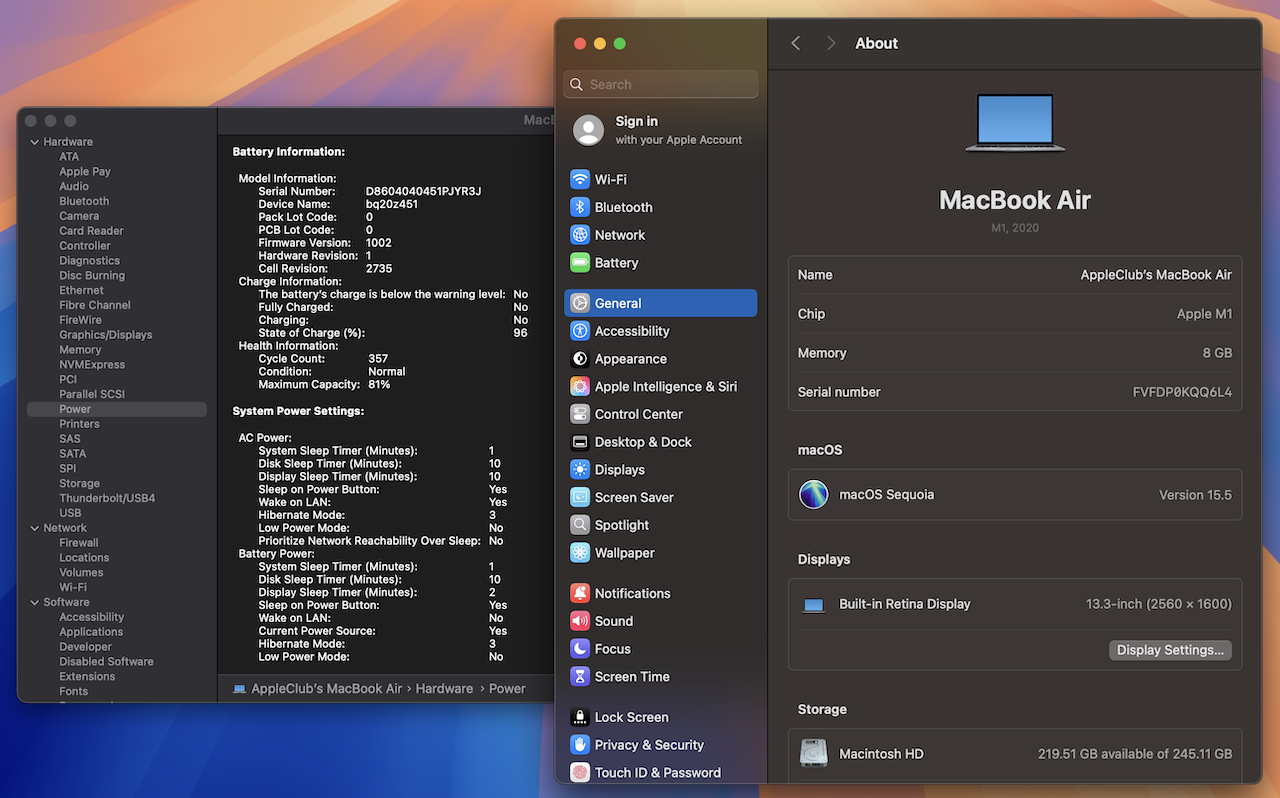The width and height of the screenshot is (1280, 798).
Task: Collapse the Software section in System Information
Action: coord(35,602)
